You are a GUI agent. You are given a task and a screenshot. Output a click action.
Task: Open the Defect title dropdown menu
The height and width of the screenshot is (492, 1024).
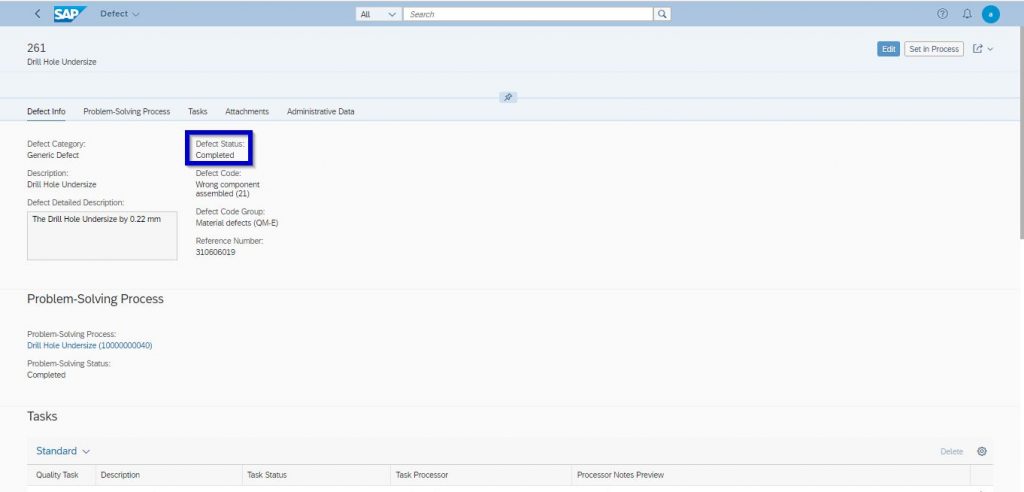(x=120, y=14)
